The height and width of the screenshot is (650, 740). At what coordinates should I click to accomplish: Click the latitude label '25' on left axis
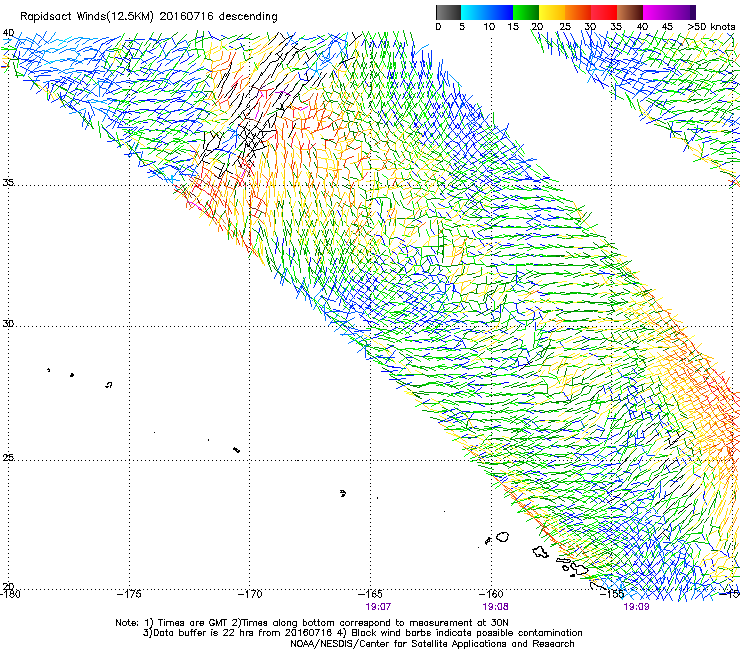[8, 457]
